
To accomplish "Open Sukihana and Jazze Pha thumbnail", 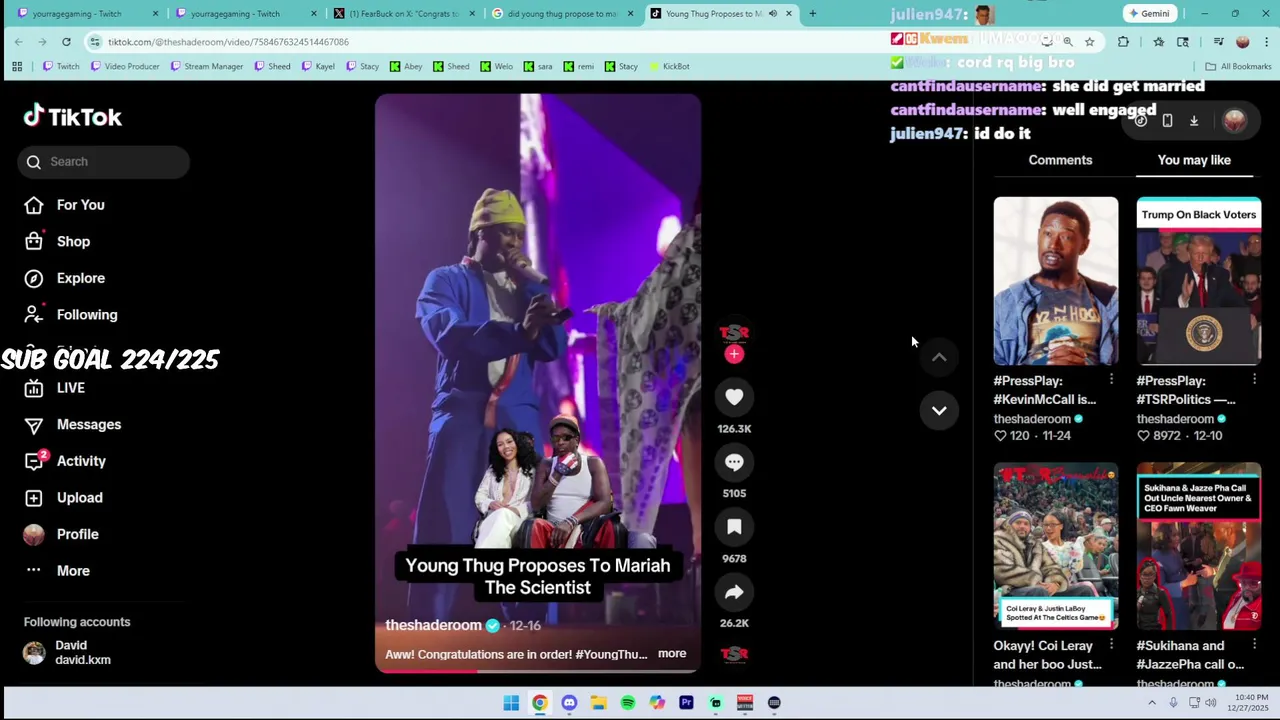I will click(x=1199, y=546).
